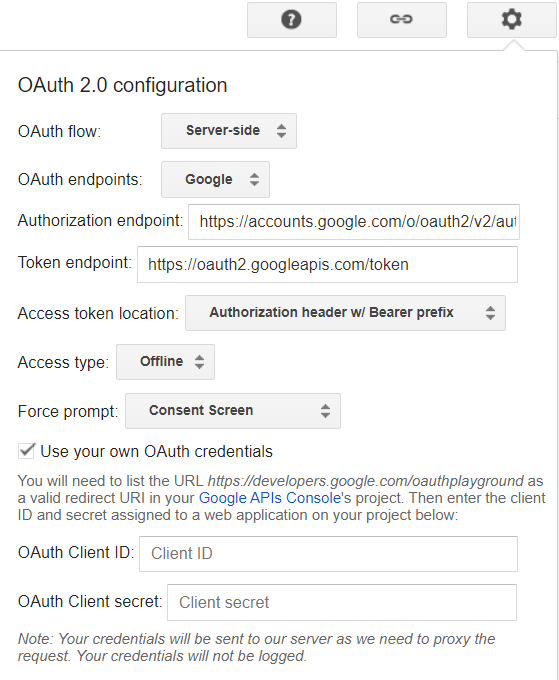The image size is (559, 680).
Task: Follow the Google APIs Console link
Action: click(270, 498)
